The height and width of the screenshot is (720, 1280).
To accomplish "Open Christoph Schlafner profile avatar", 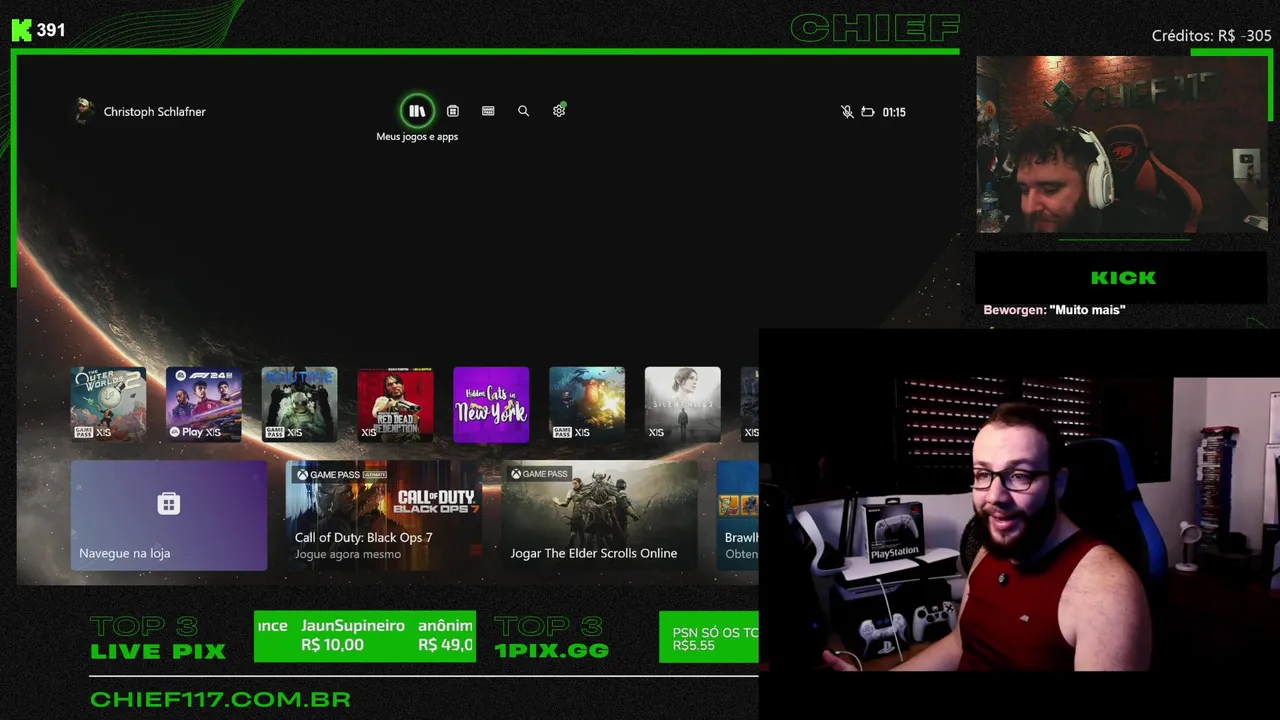I will (84, 111).
